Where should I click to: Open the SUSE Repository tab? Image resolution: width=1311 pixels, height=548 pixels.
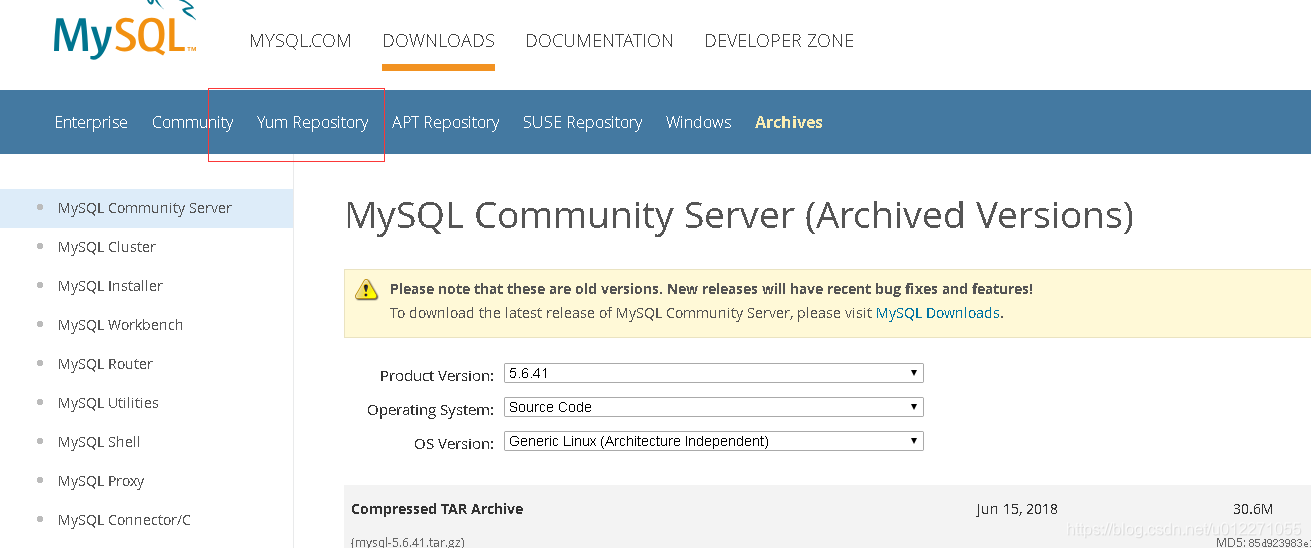pos(582,122)
